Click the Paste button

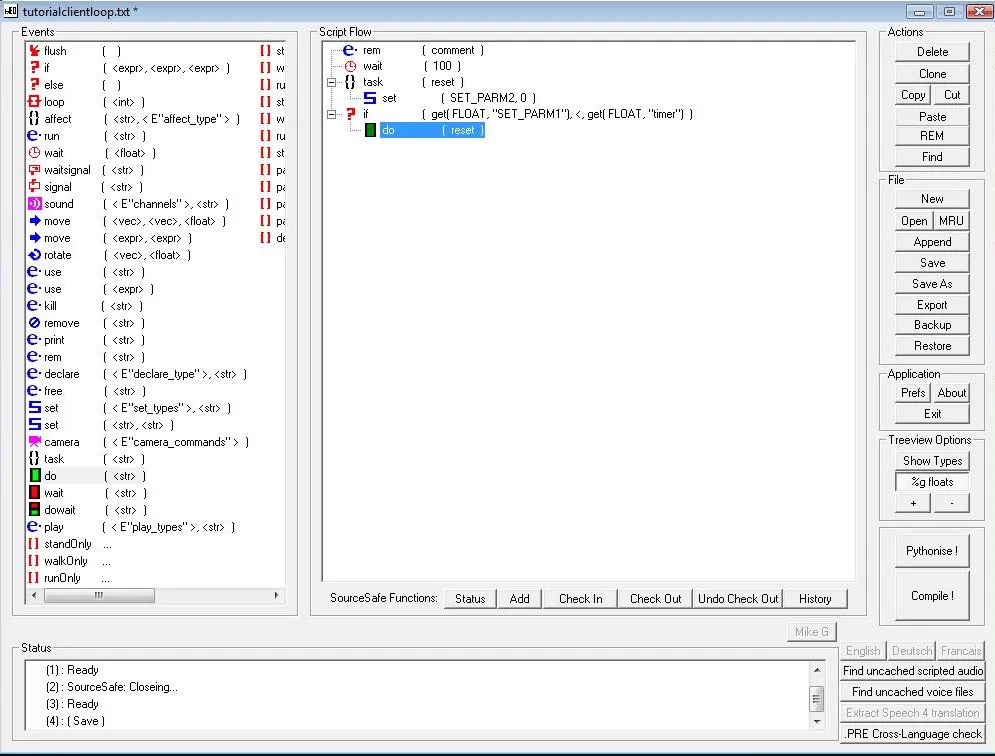(932, 117)
